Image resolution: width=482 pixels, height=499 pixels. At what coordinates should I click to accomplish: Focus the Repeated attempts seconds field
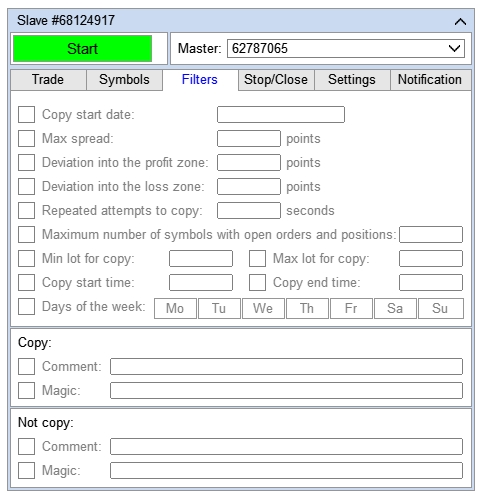tap(249, 211)
